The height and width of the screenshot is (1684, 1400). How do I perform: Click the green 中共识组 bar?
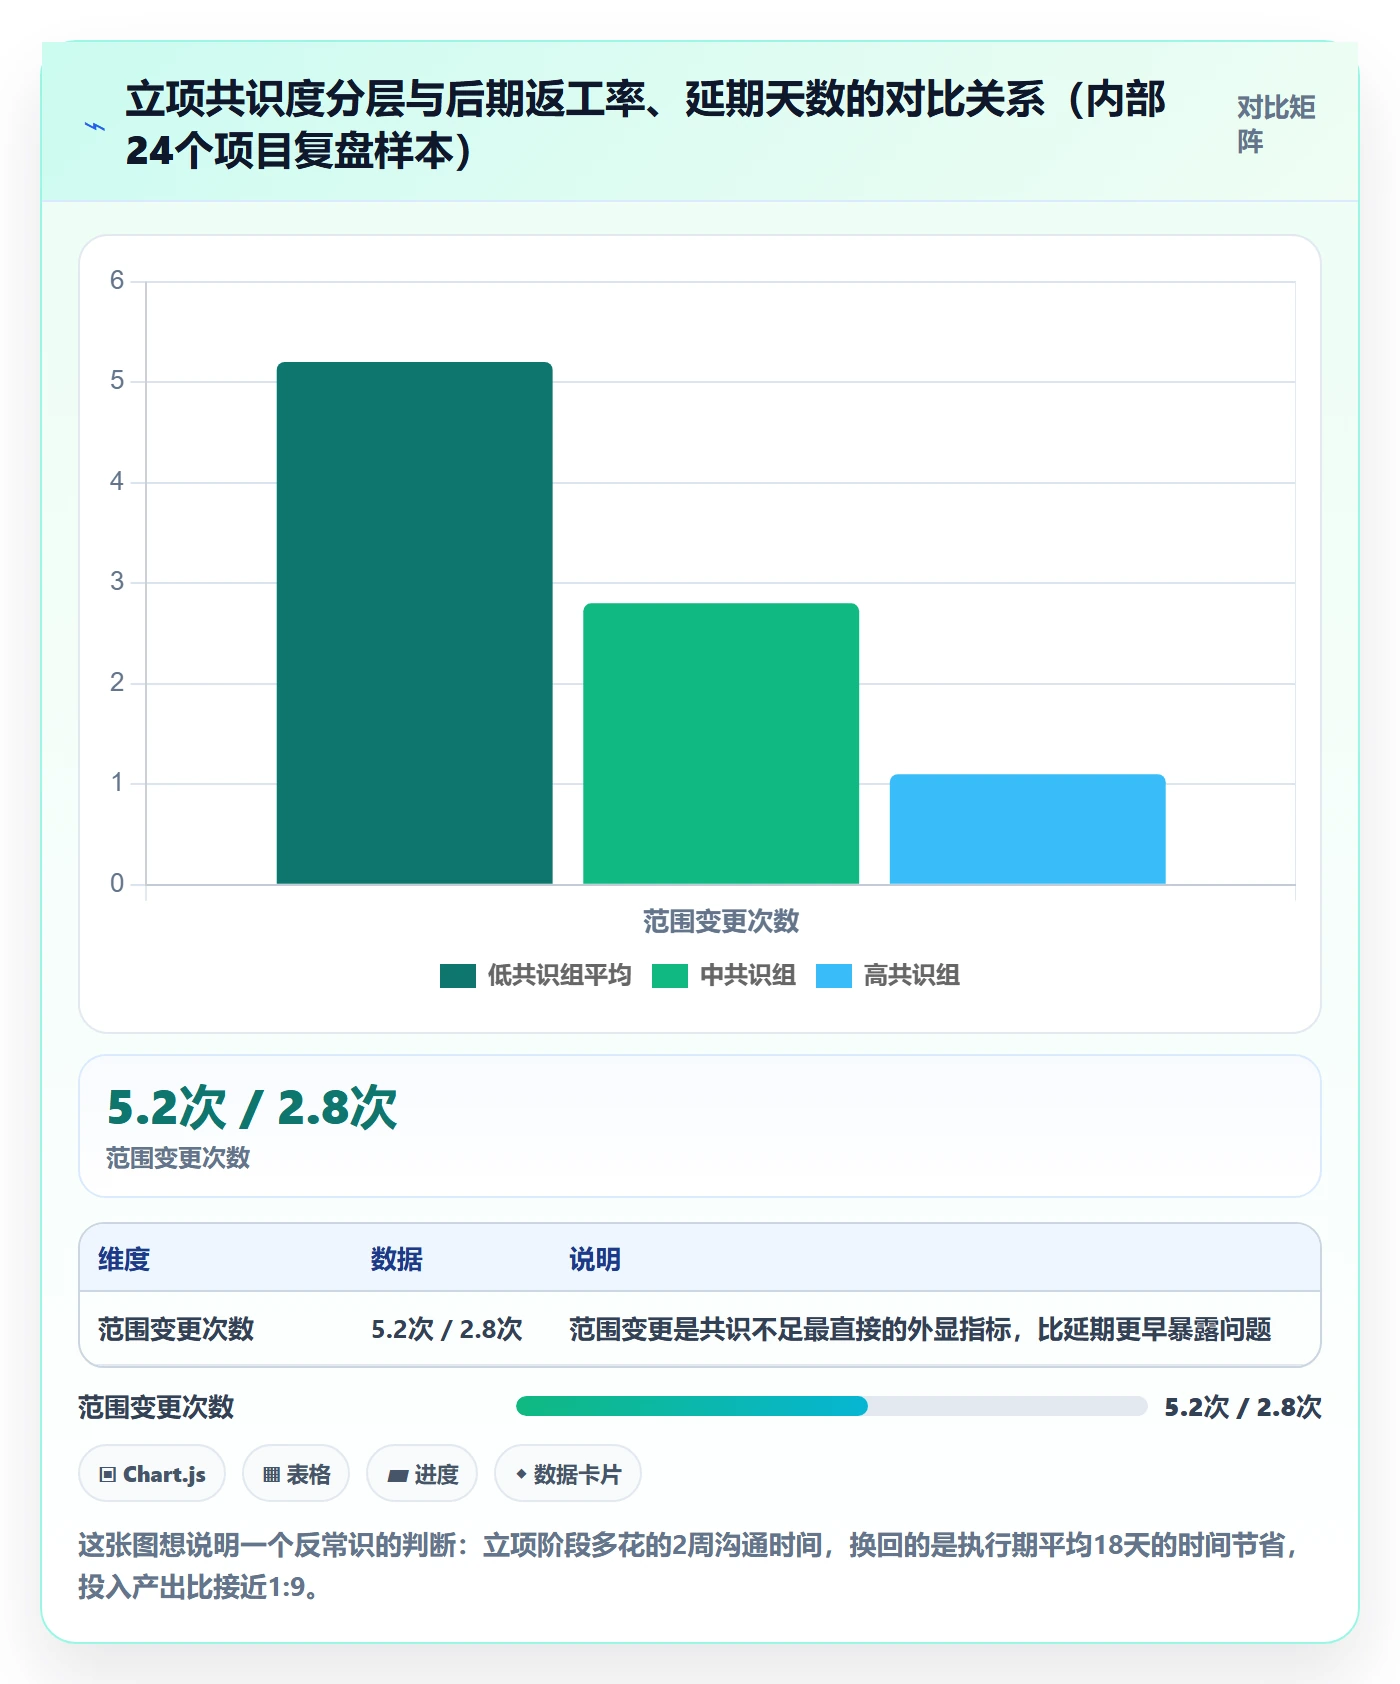[x=721, y=743]
